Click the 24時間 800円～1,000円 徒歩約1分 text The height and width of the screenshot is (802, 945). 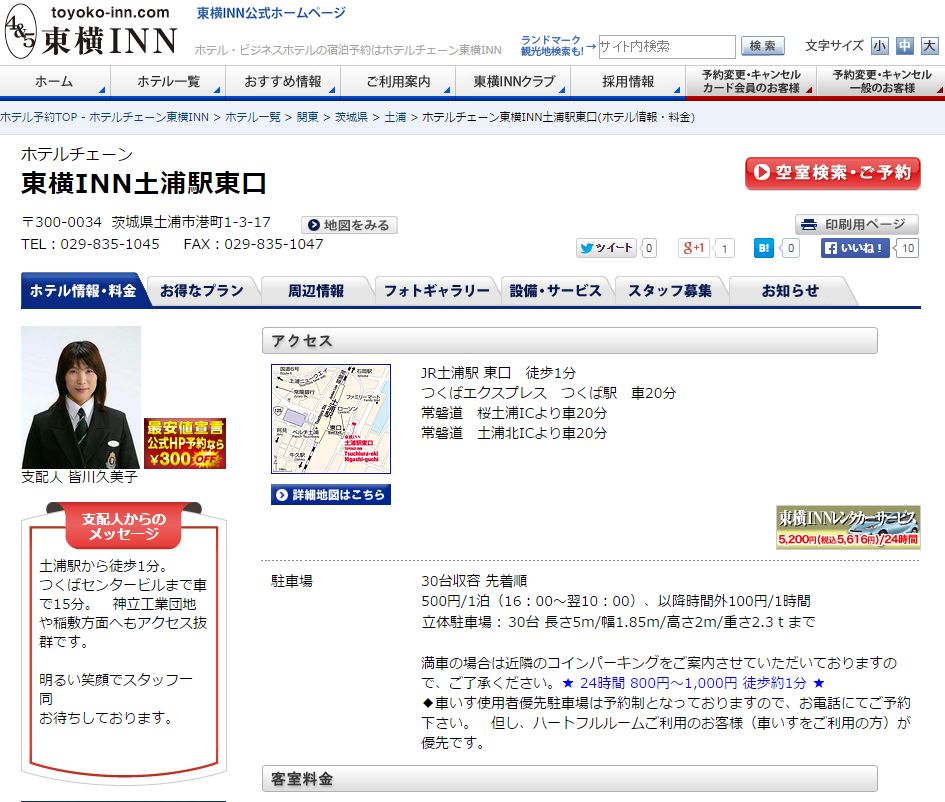(693, 683)
